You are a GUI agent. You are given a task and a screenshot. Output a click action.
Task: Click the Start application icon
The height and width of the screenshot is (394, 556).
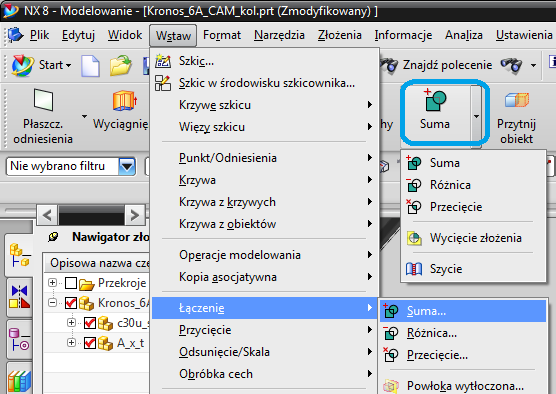[x=23, y=66]
